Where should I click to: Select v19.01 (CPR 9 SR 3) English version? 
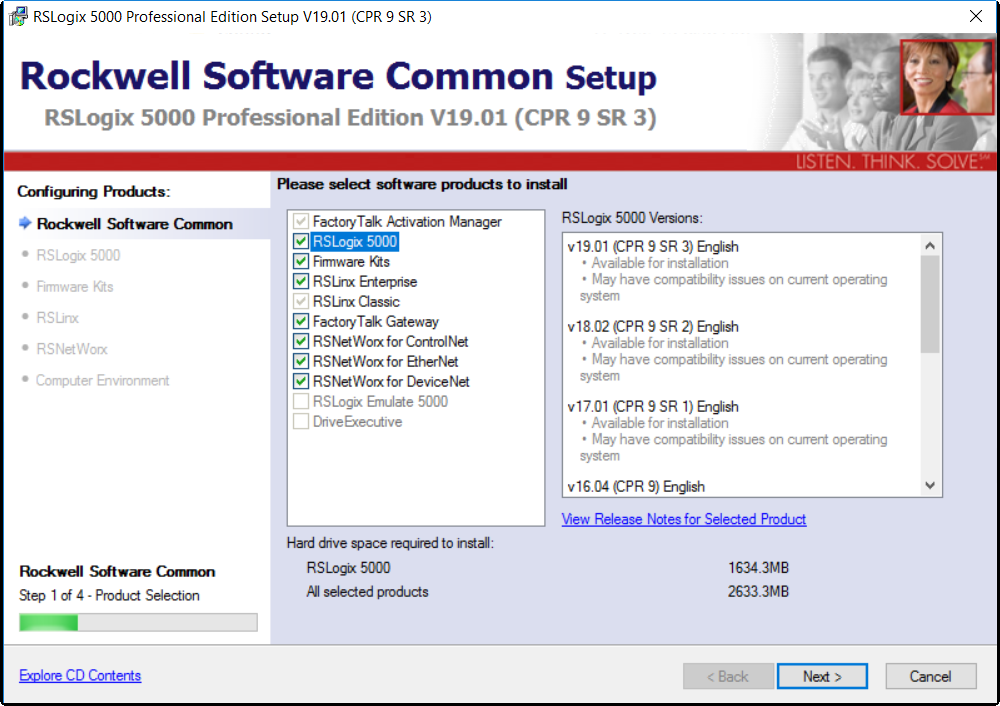653,247
